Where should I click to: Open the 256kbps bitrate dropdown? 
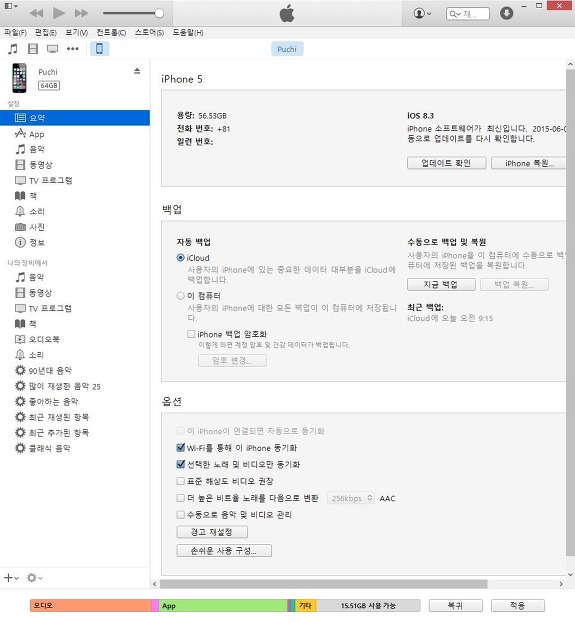pyautogui.click(x=351, y=498)
